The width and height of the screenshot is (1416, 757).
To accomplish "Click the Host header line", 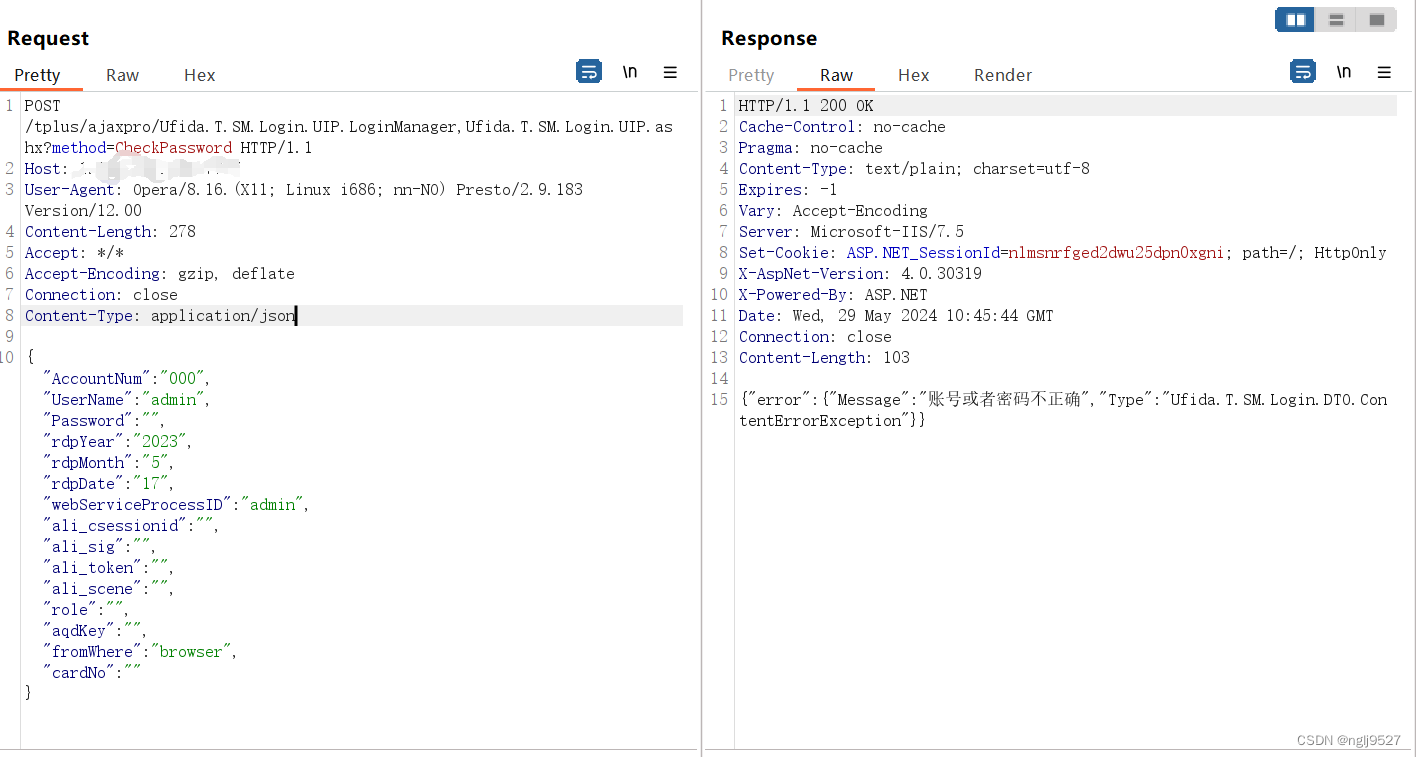I will (x=132, y=169).
